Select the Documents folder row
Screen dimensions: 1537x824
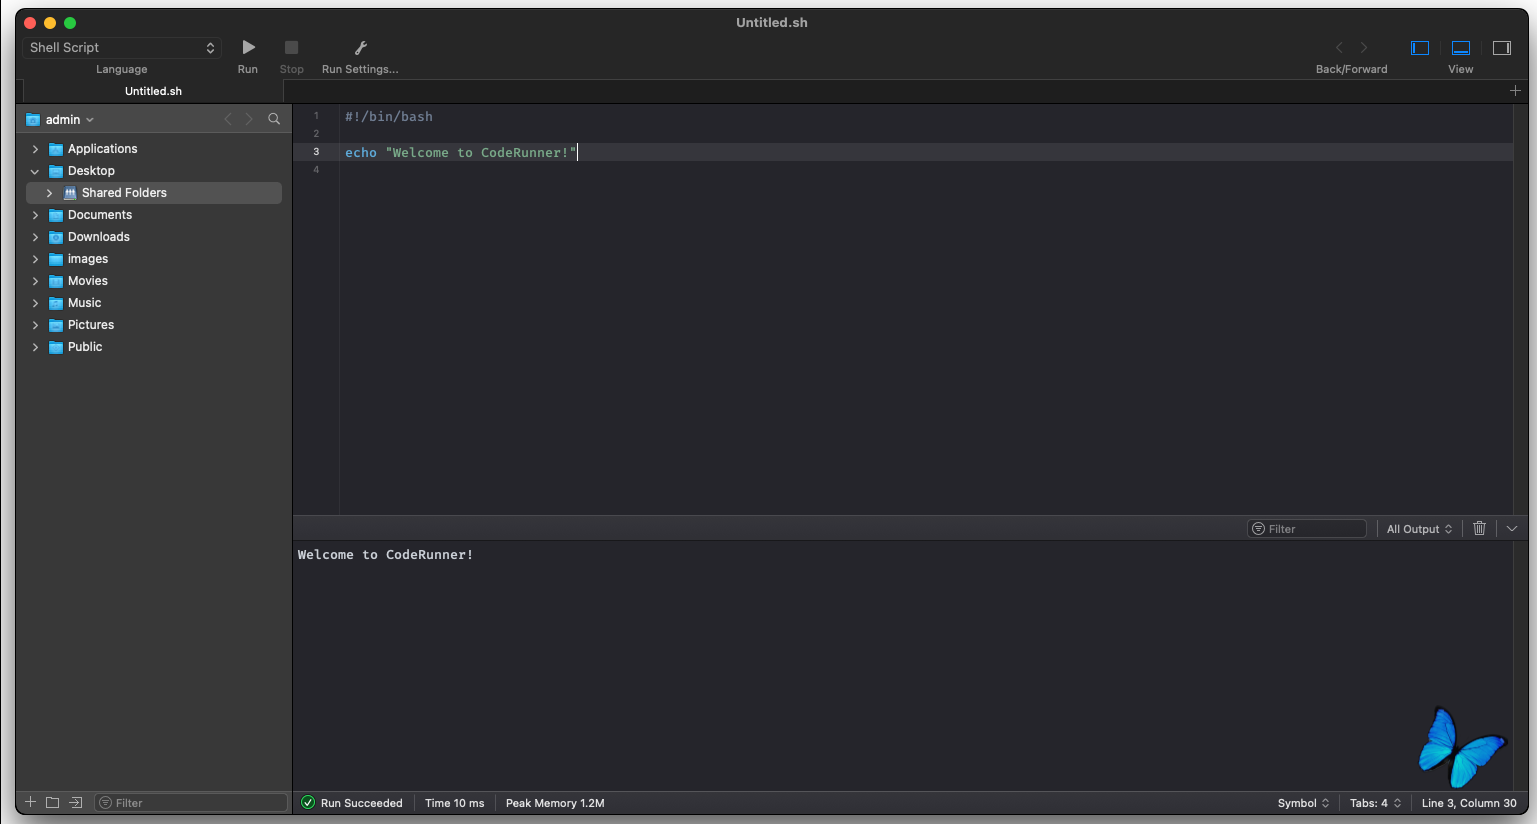pyautogui.click(x=154, y=215)
